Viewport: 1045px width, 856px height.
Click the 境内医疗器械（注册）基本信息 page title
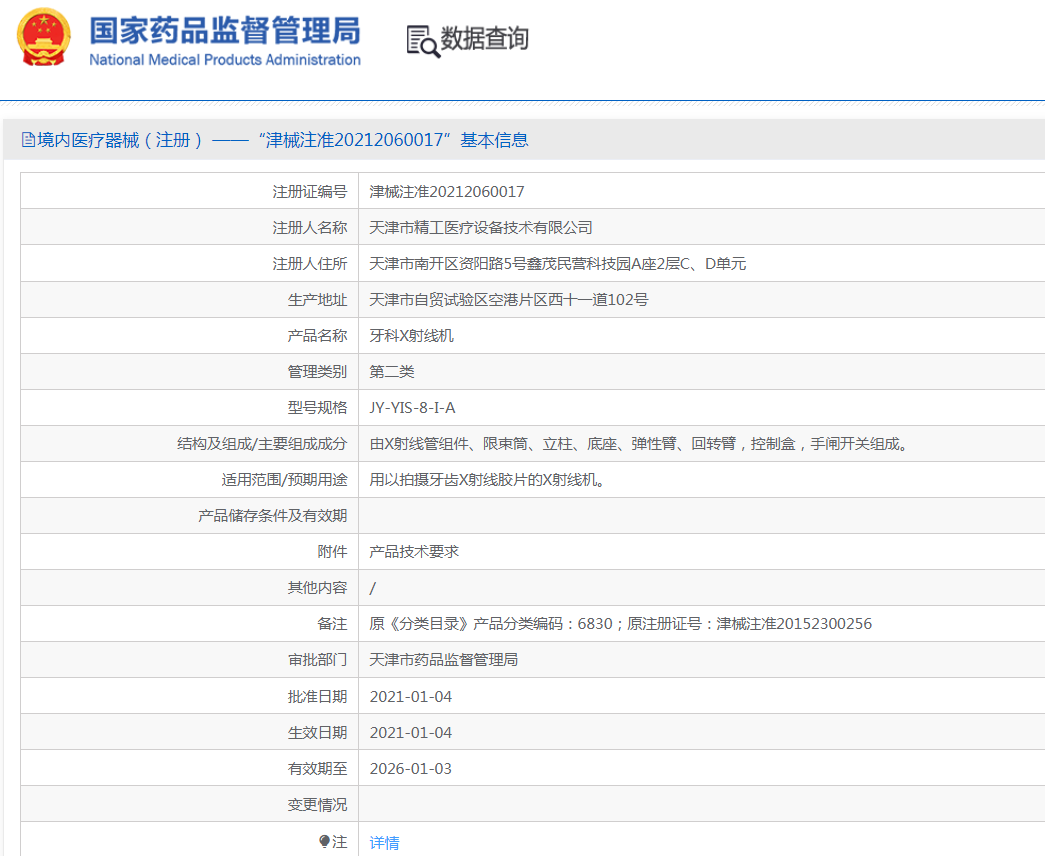(x=283, y=140)
